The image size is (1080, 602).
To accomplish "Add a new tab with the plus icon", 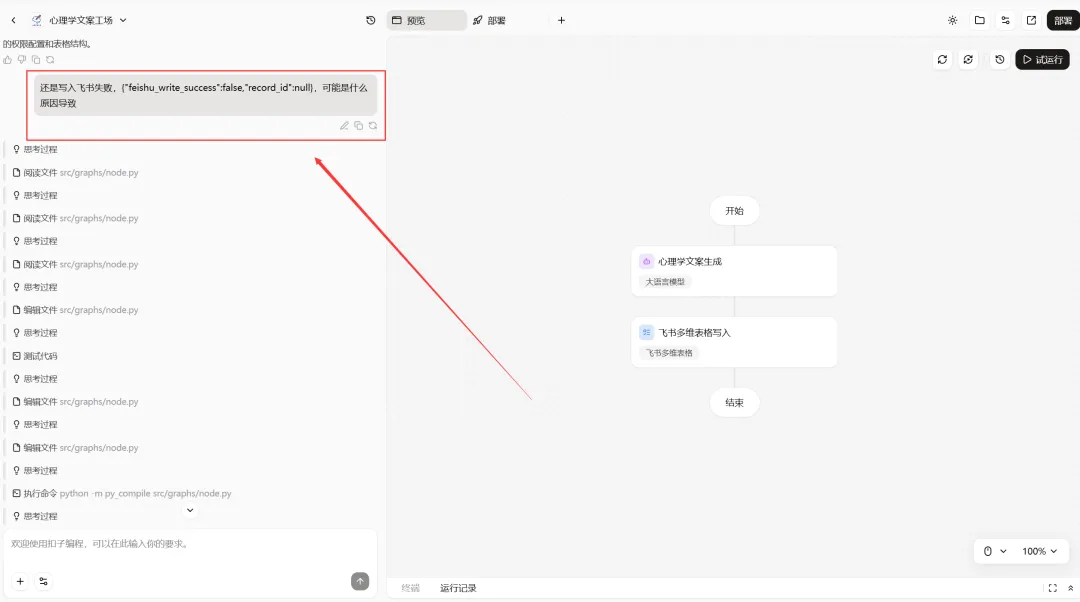I will [561, 21].
